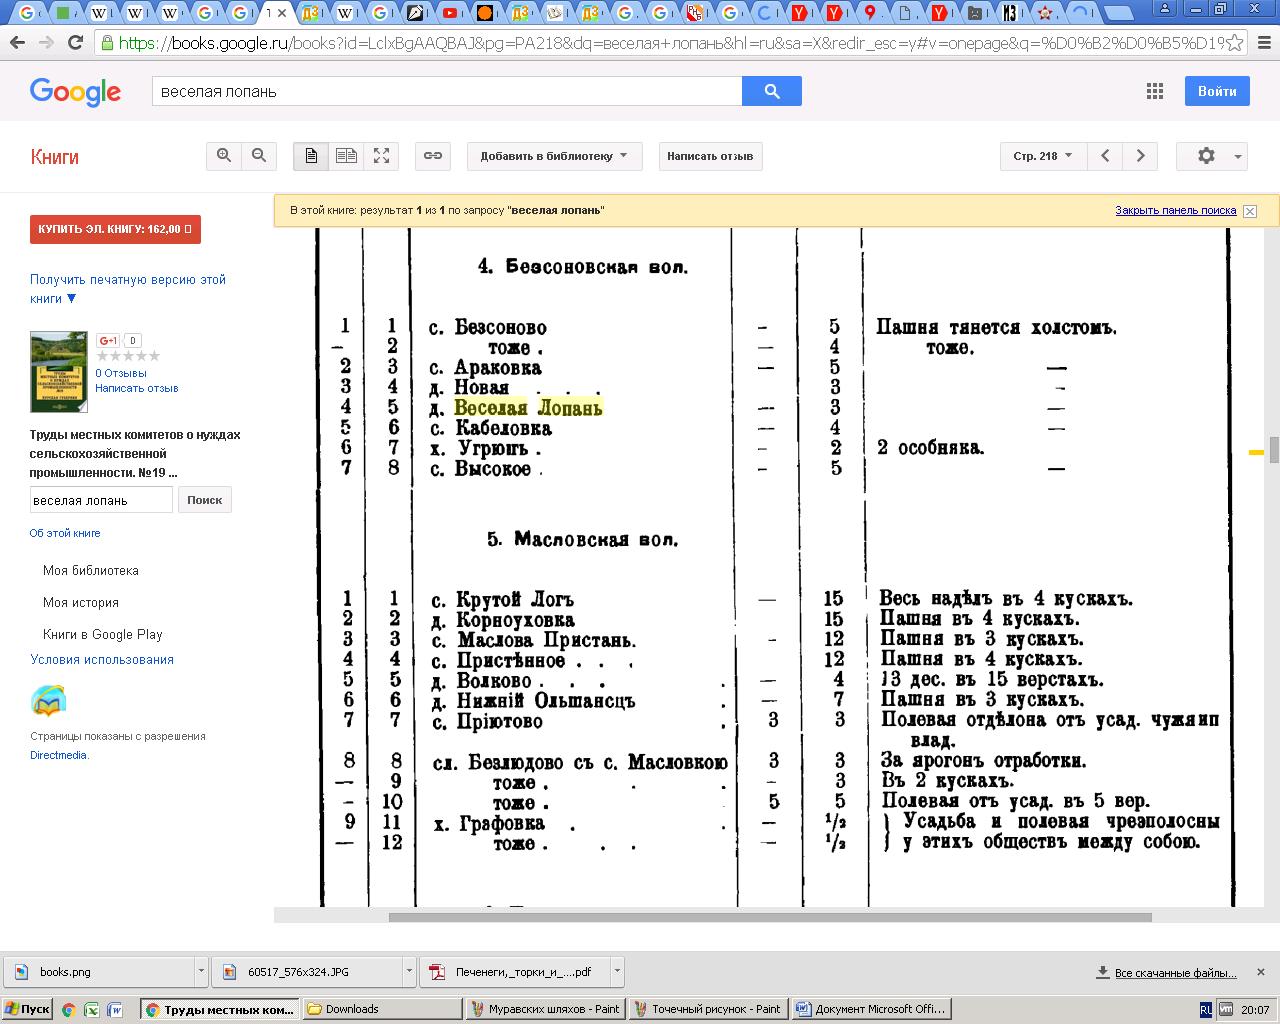The image size is (1280, 1024).
Task: Go to the previous book page
Action: pos(1105,156)
